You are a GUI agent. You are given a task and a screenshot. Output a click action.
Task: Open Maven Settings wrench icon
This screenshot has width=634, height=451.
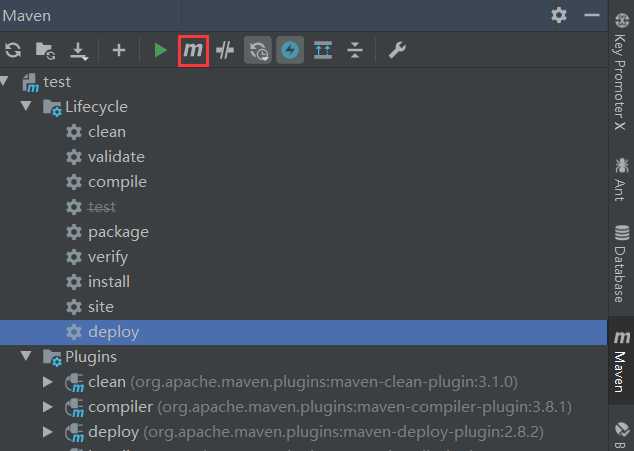coord(397,51)
